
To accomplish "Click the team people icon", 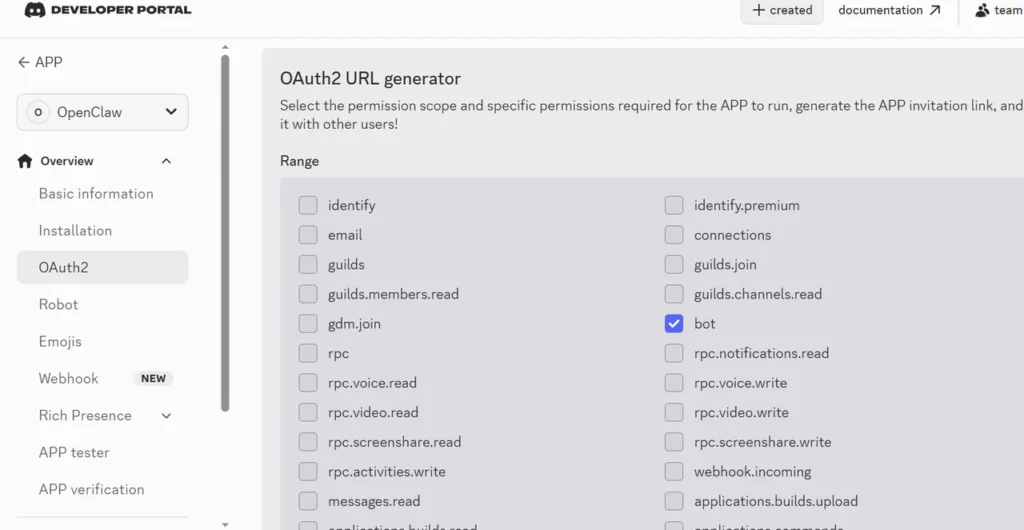I will [982, 10].
